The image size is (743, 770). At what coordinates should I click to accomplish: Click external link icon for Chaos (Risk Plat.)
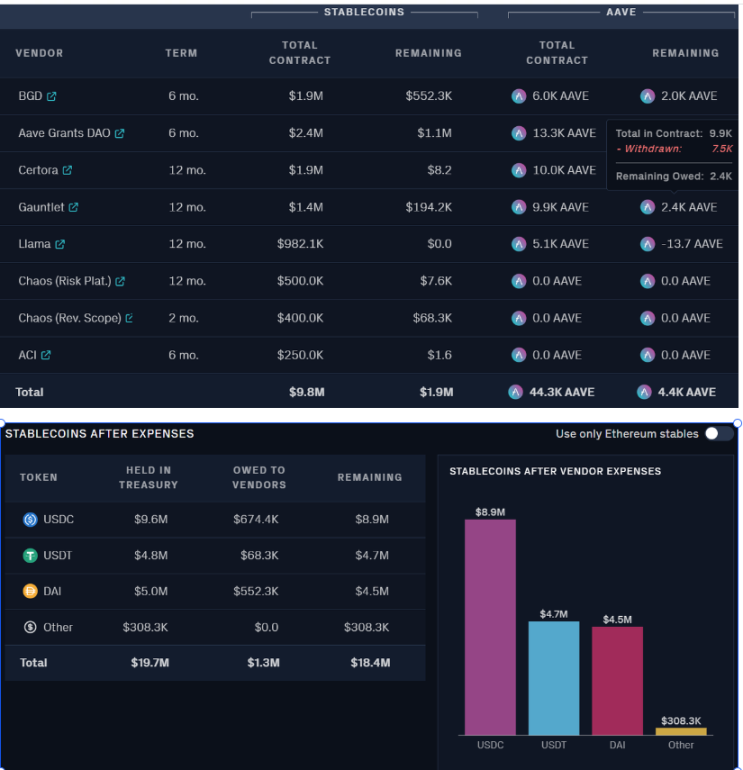pyautogui.click(x=120, y=282)
